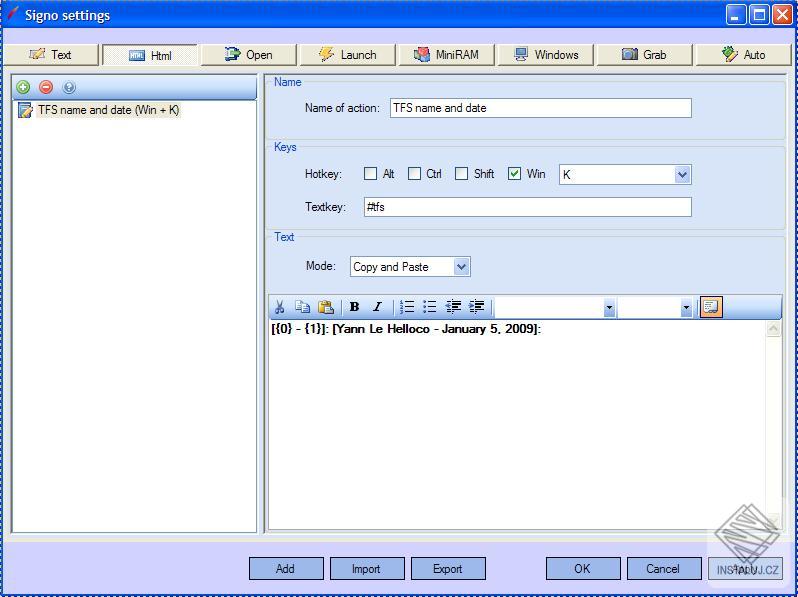Click the Add button
The height and width of the screenshot is (597, 798).
click(286, 568)
